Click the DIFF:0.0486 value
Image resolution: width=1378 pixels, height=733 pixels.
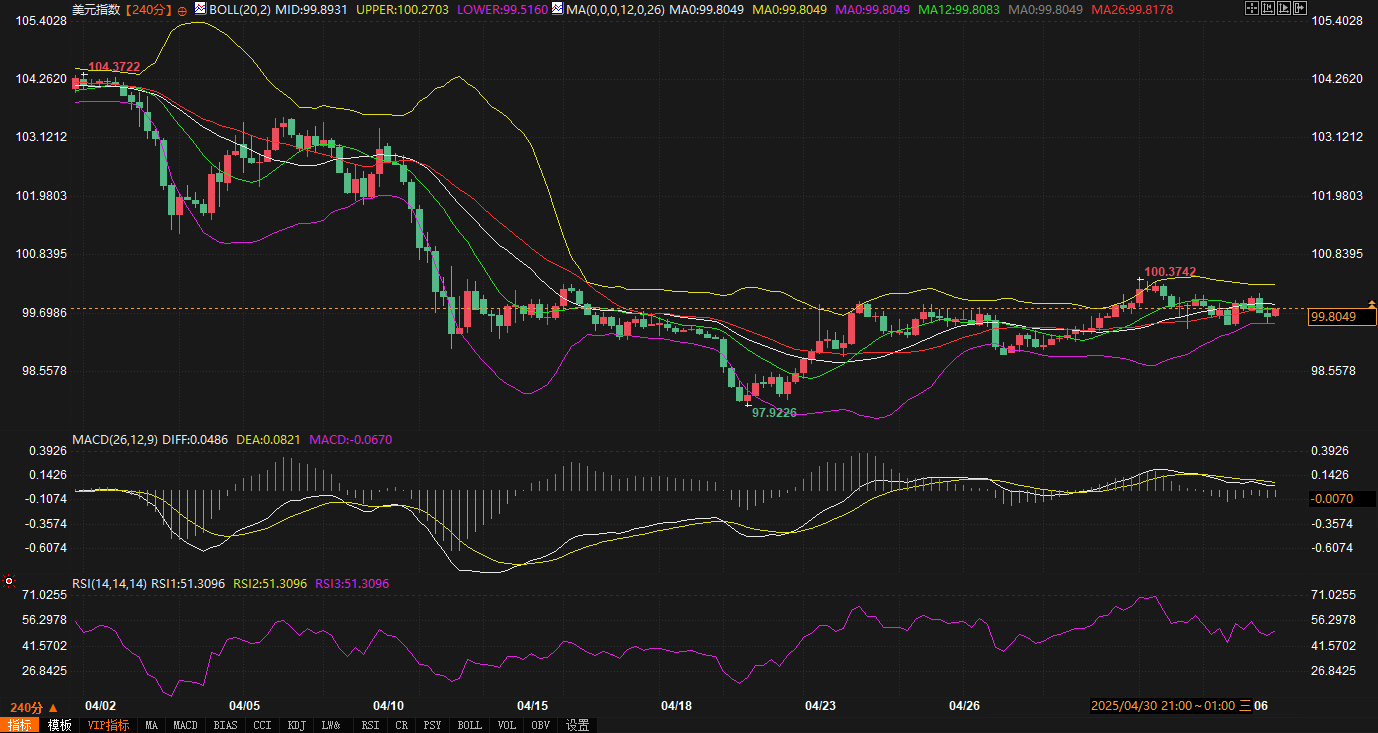coord(194,439)
